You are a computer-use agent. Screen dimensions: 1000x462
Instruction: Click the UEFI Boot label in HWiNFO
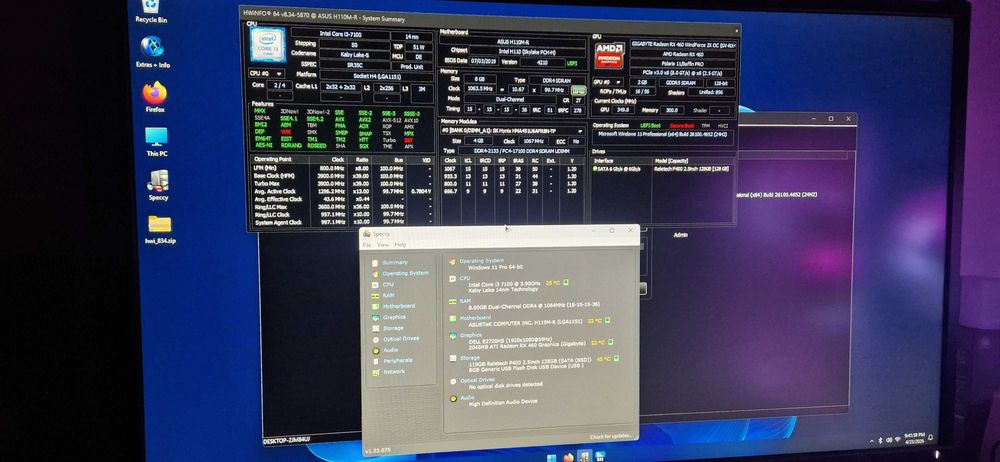651,126
